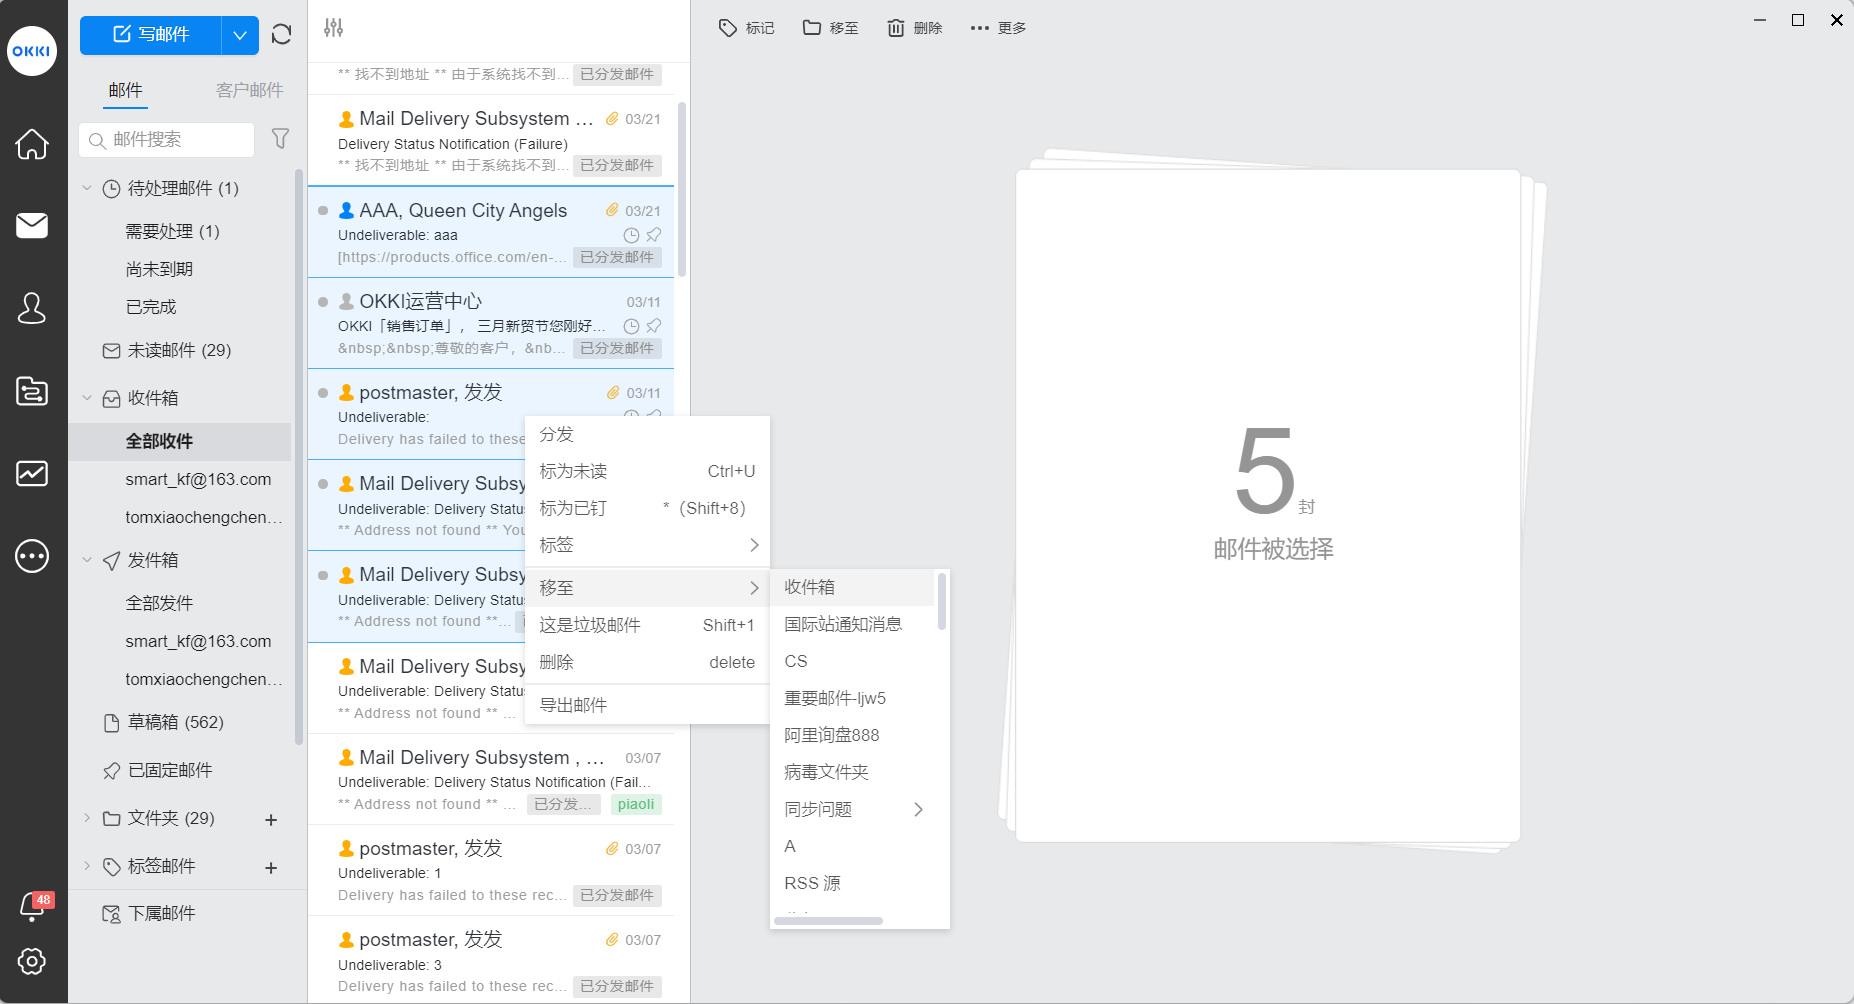Click the 已固定邮件 pin icon in the folder tree
This screenshot has width=1854, height=1004.
pos(112,771)
